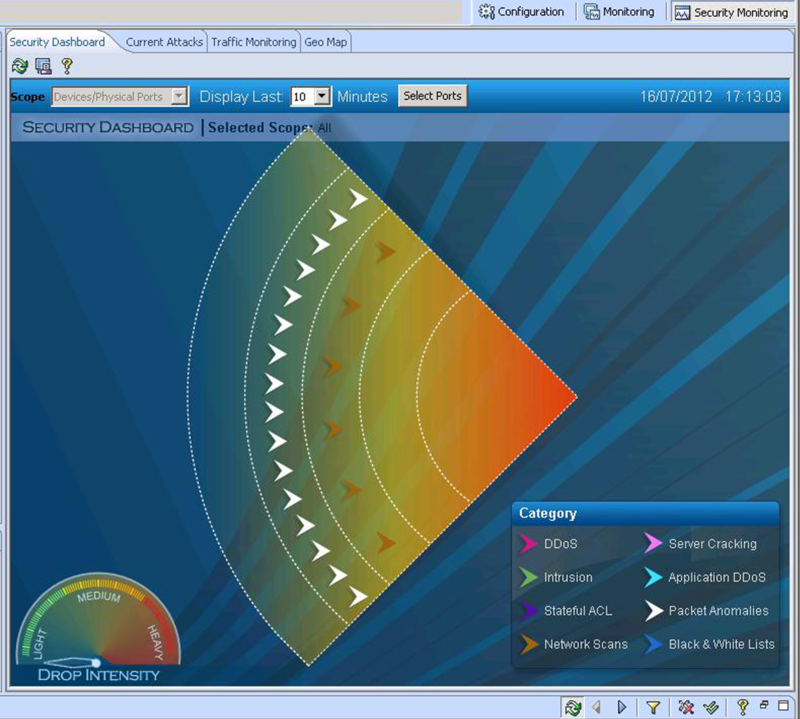This screenshot has width=800, height=719.
Task: Click the filter funnel icon in bottom bar
Action: coord(653,707)
